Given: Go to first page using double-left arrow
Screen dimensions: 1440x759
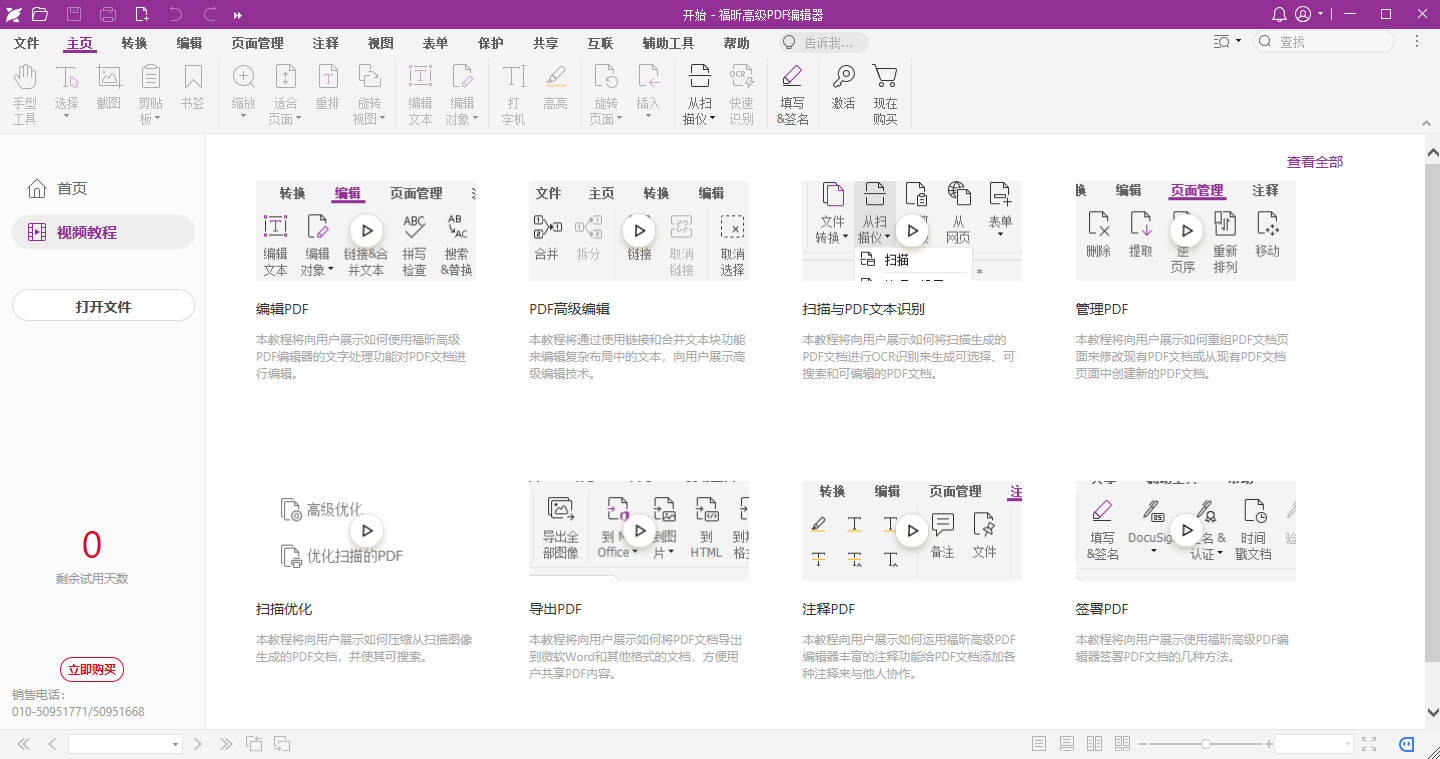Looking at the screenshot, I should pyautogui.click(x=24, y=744).
